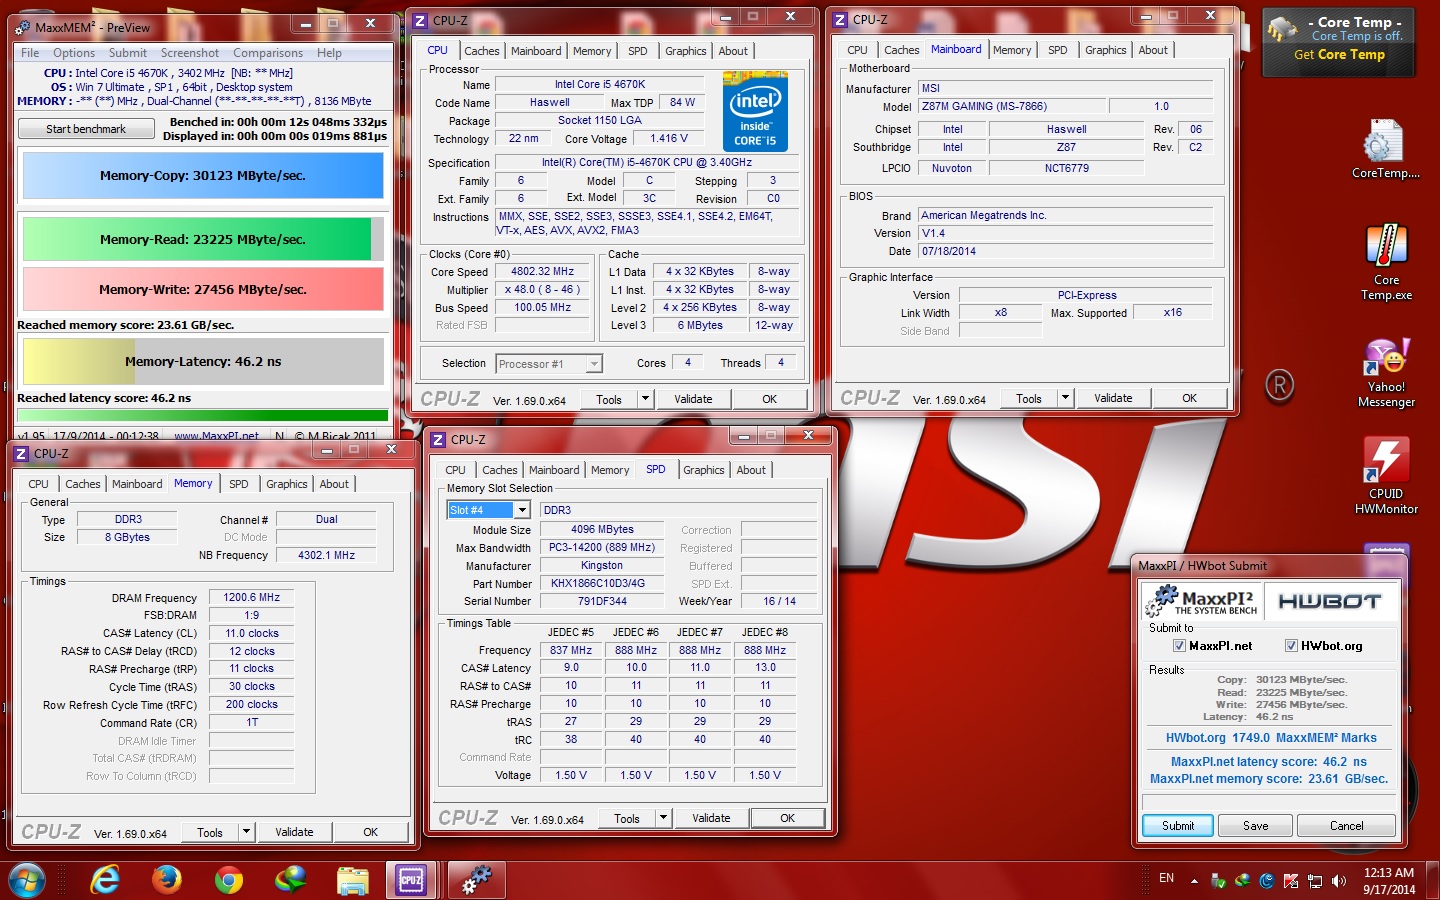
Task: Open Windows Explorer folder taskbar icon
Action: pyautogui.click(x=353, y=880)
